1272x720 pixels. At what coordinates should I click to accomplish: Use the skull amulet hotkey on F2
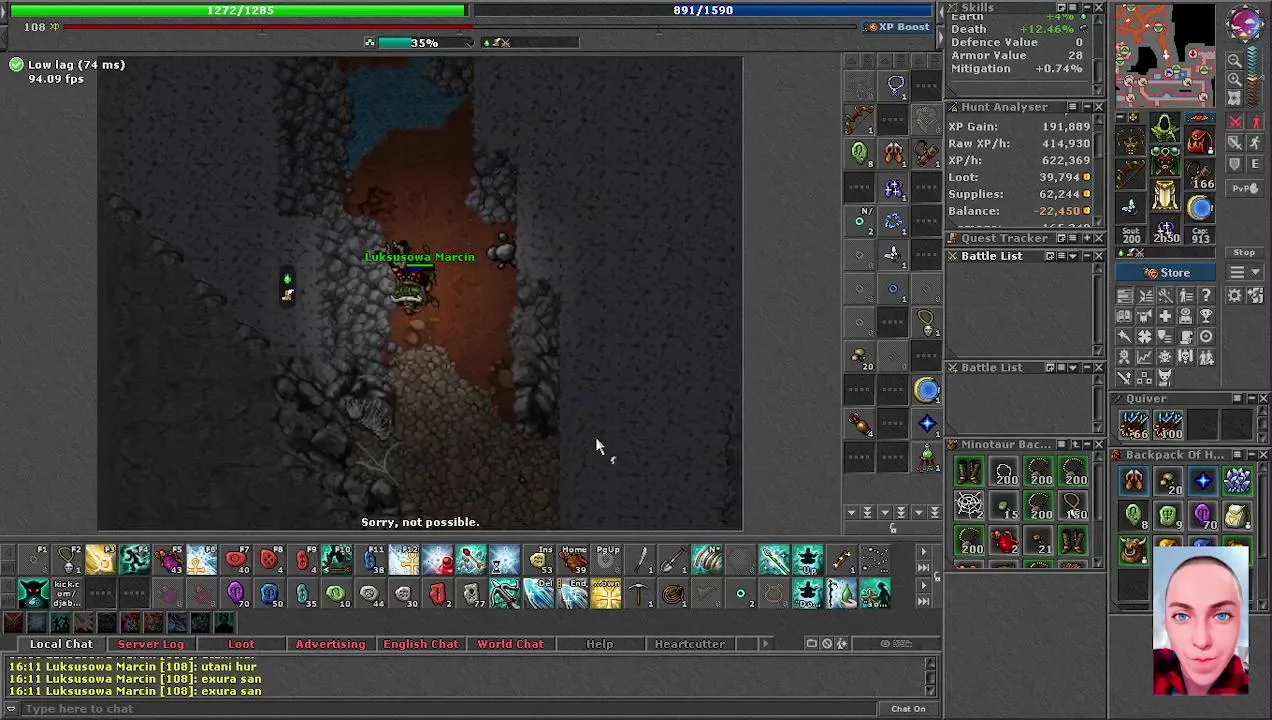pyautogui.click(x=69, y=558)
